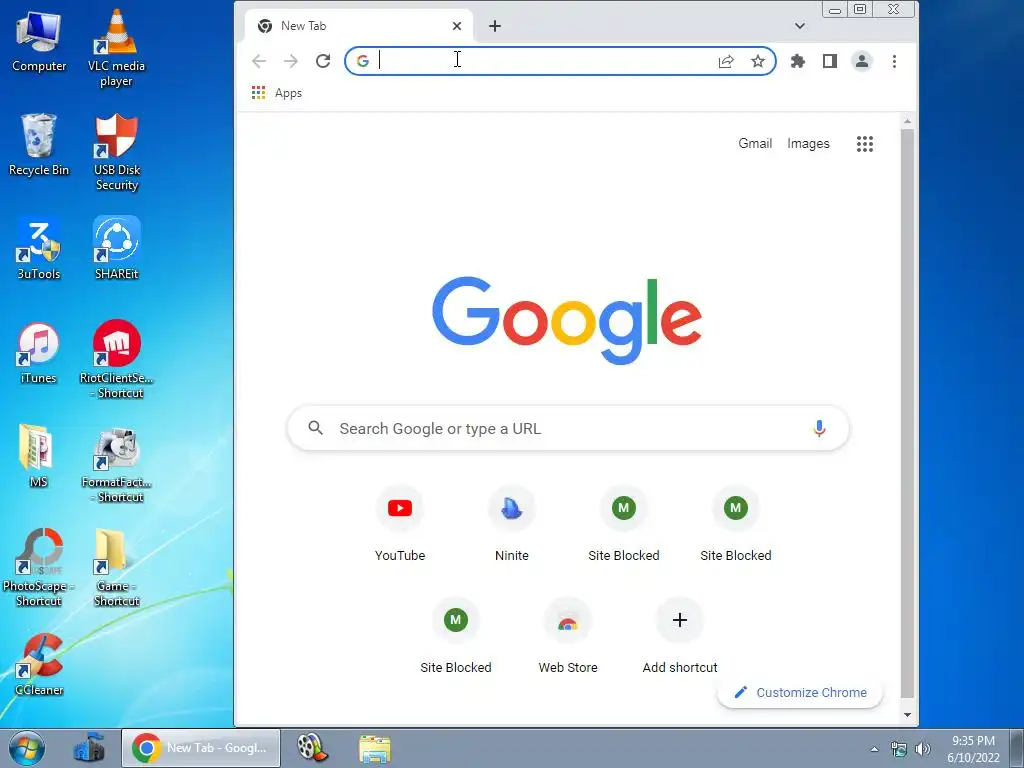Expand the tab search chevron
Image resolution: width=1024 pixels, height=768 pixels.
(799, 26)
